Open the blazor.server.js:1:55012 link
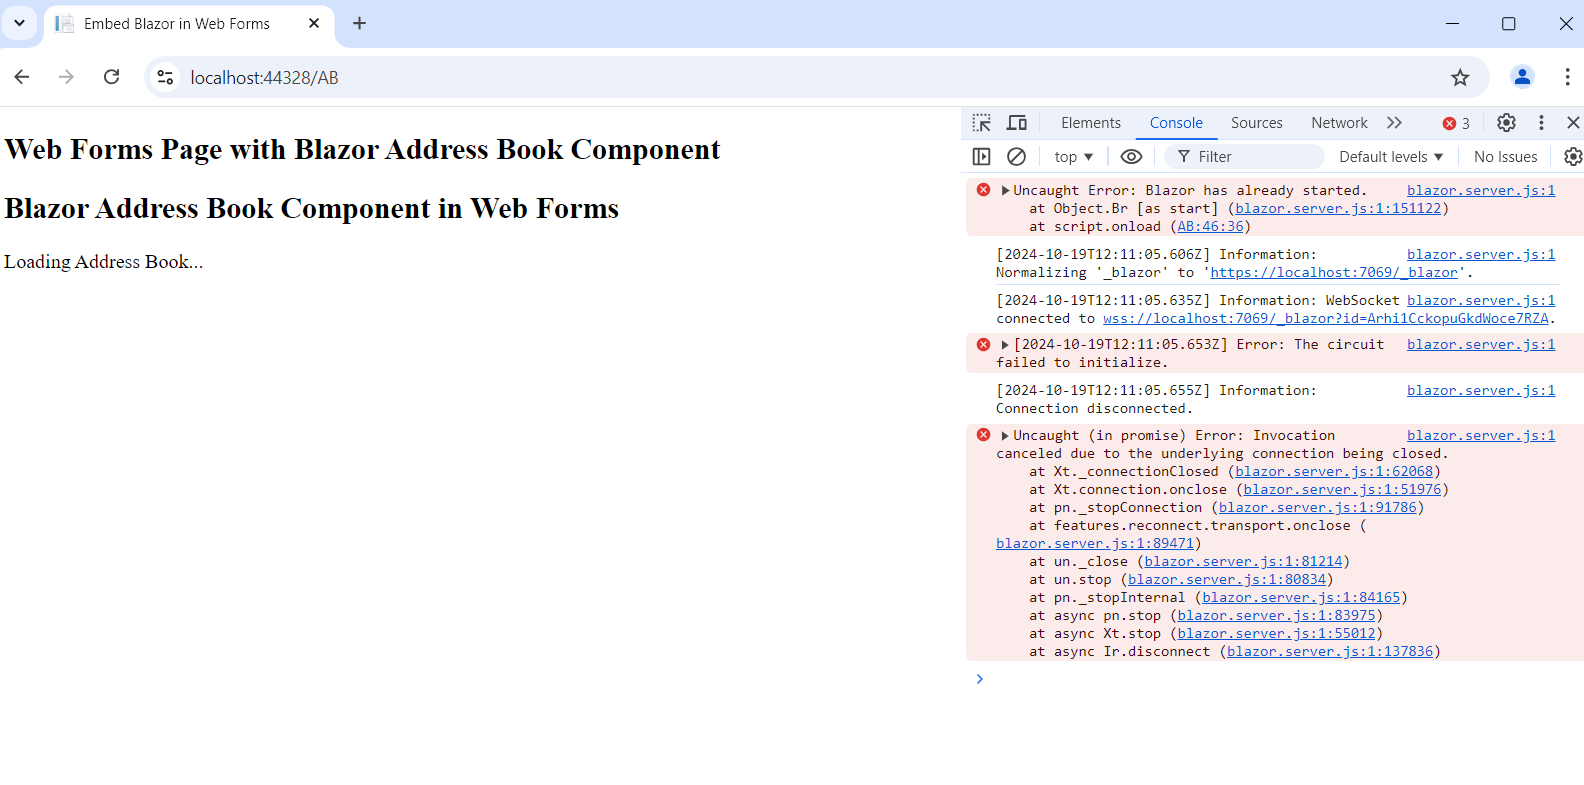This screenshot has height=785, width=1584. pos(1276,634)
